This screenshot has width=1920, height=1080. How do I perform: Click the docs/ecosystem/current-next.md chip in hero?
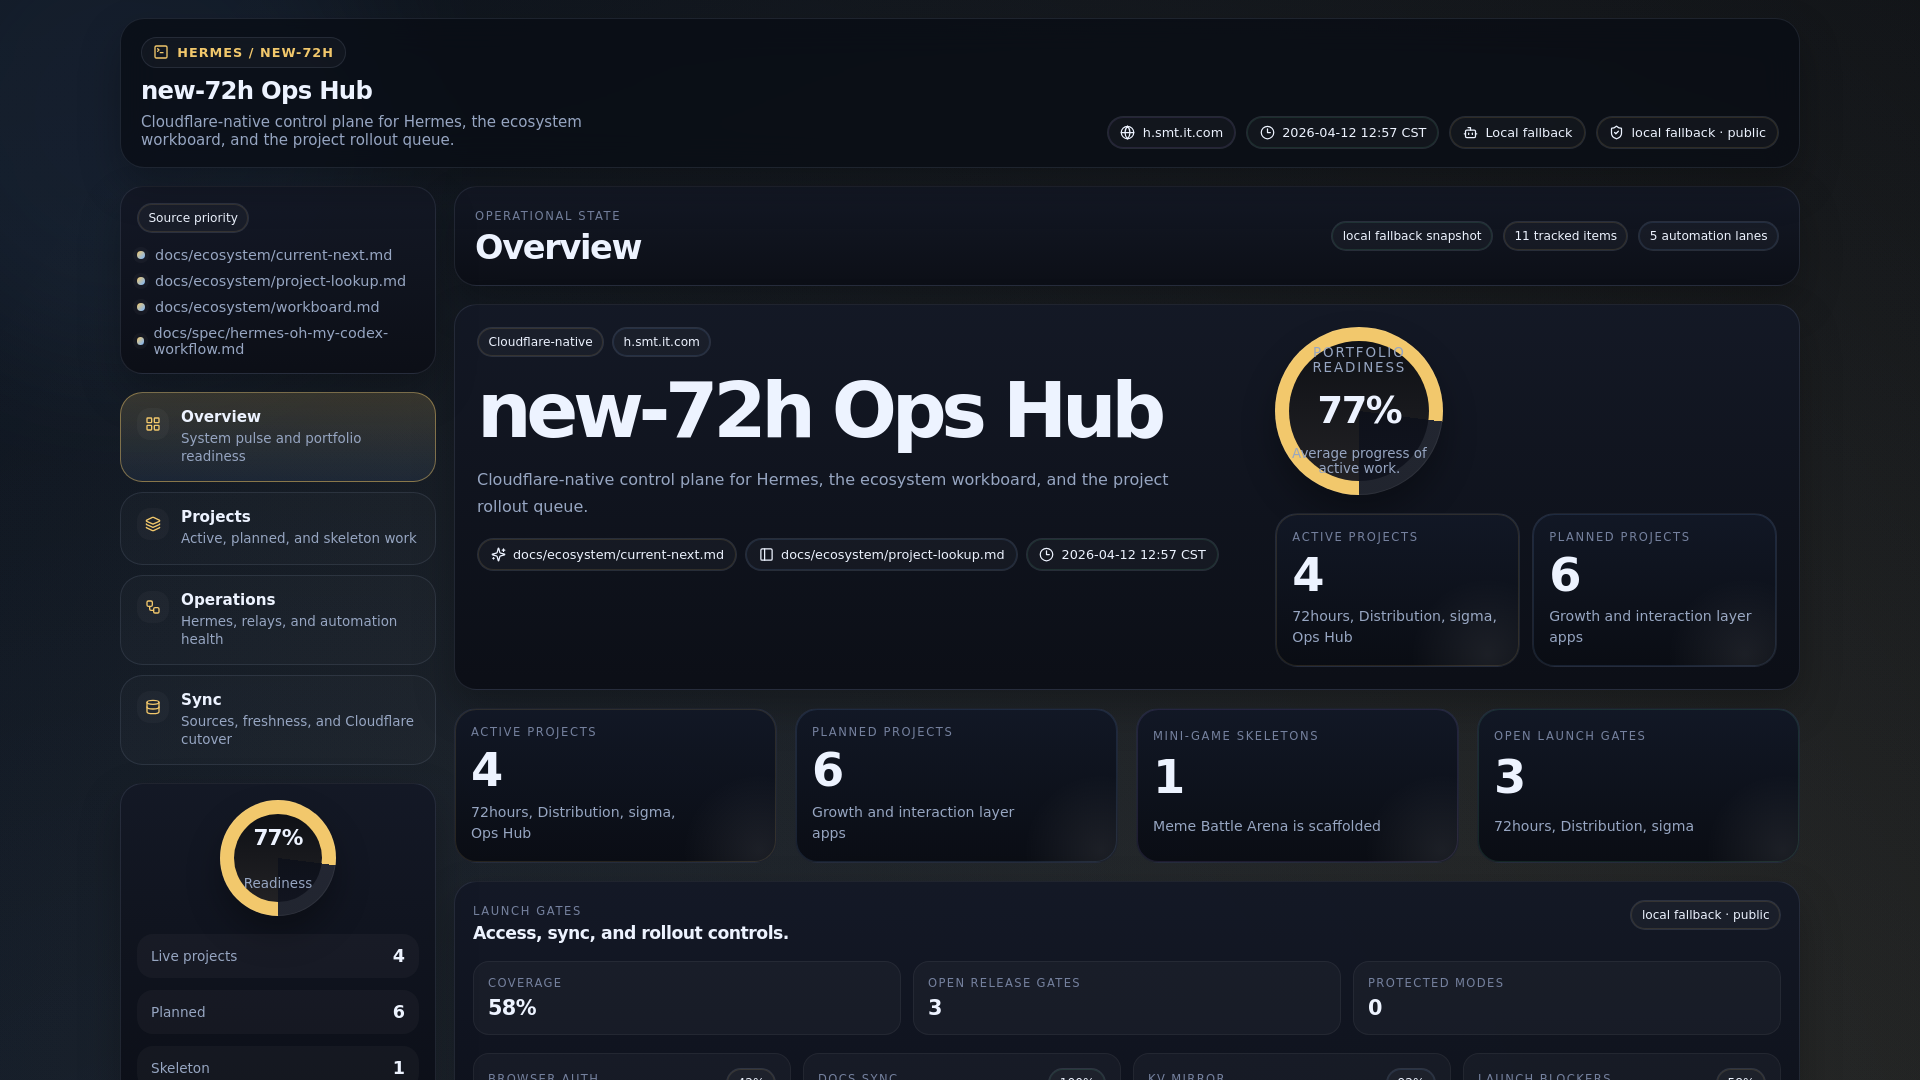pyautogui.click(x=607, y=555)
